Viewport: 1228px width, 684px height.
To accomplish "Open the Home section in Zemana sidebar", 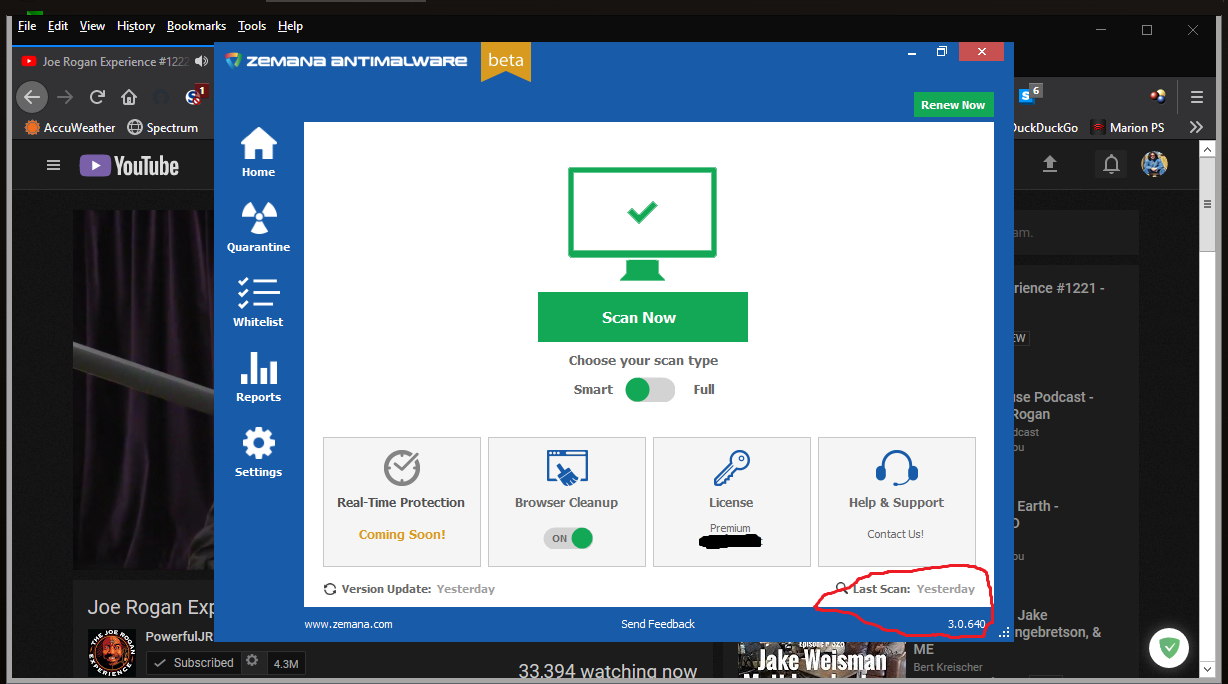I will tap(258, 152).
